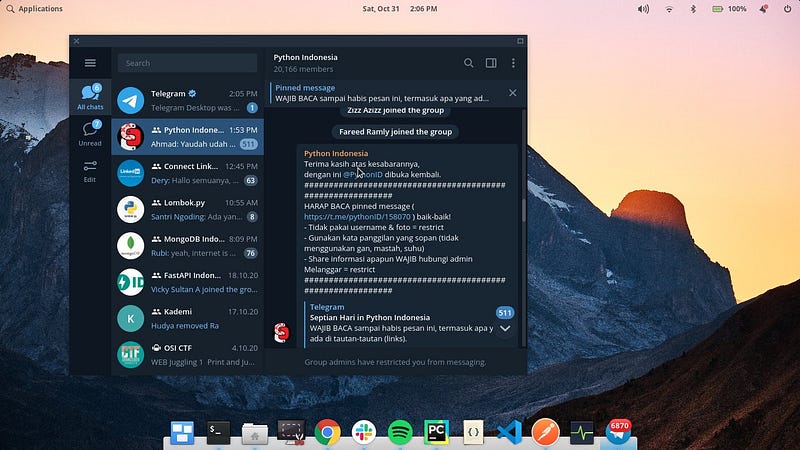
Task: Switch to the Unread chats folder
Action: (90, 134)
